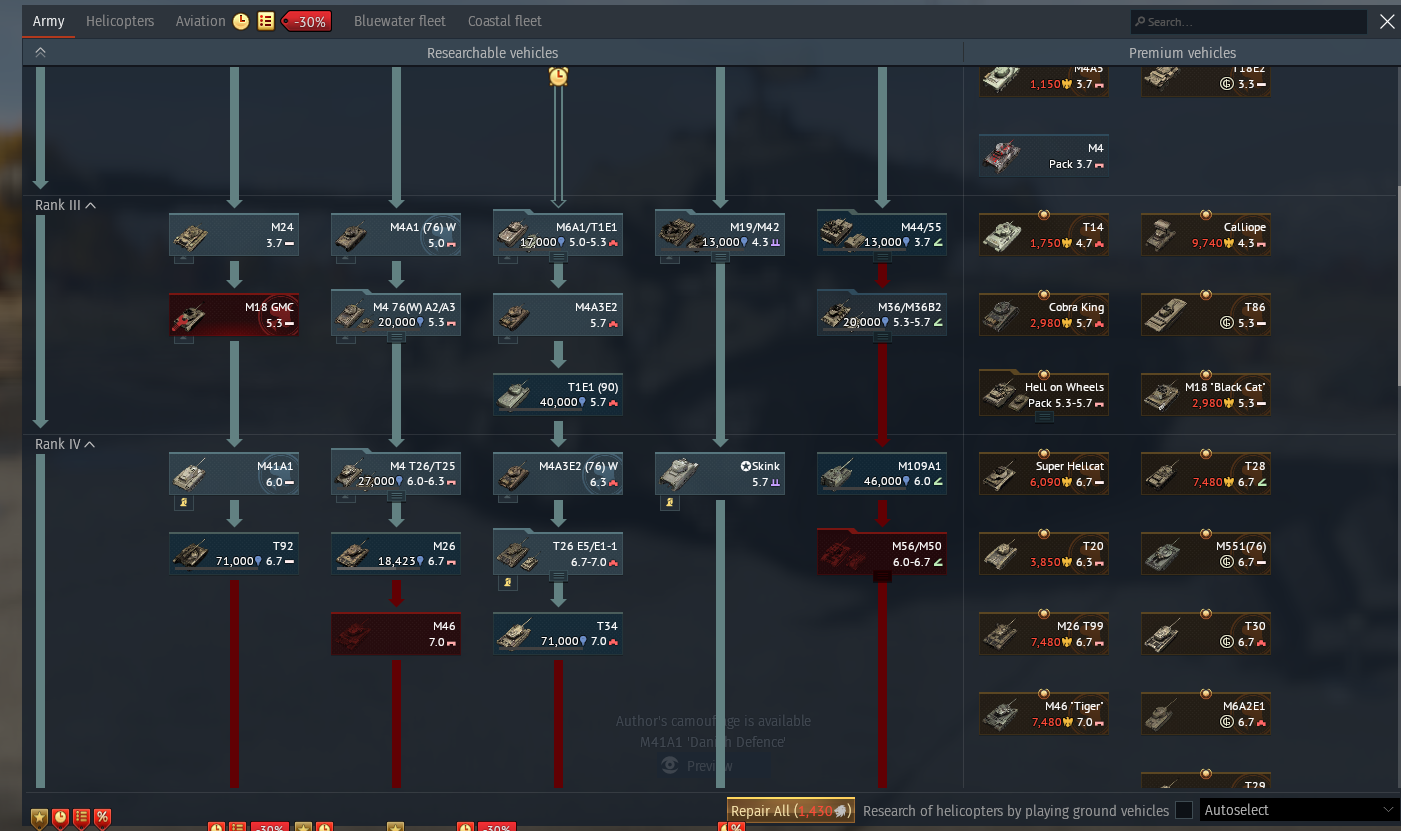This screenshot has width=1401, height=831.
Task: Select the M18 GMC vehicle card
Action: [234, 314]
